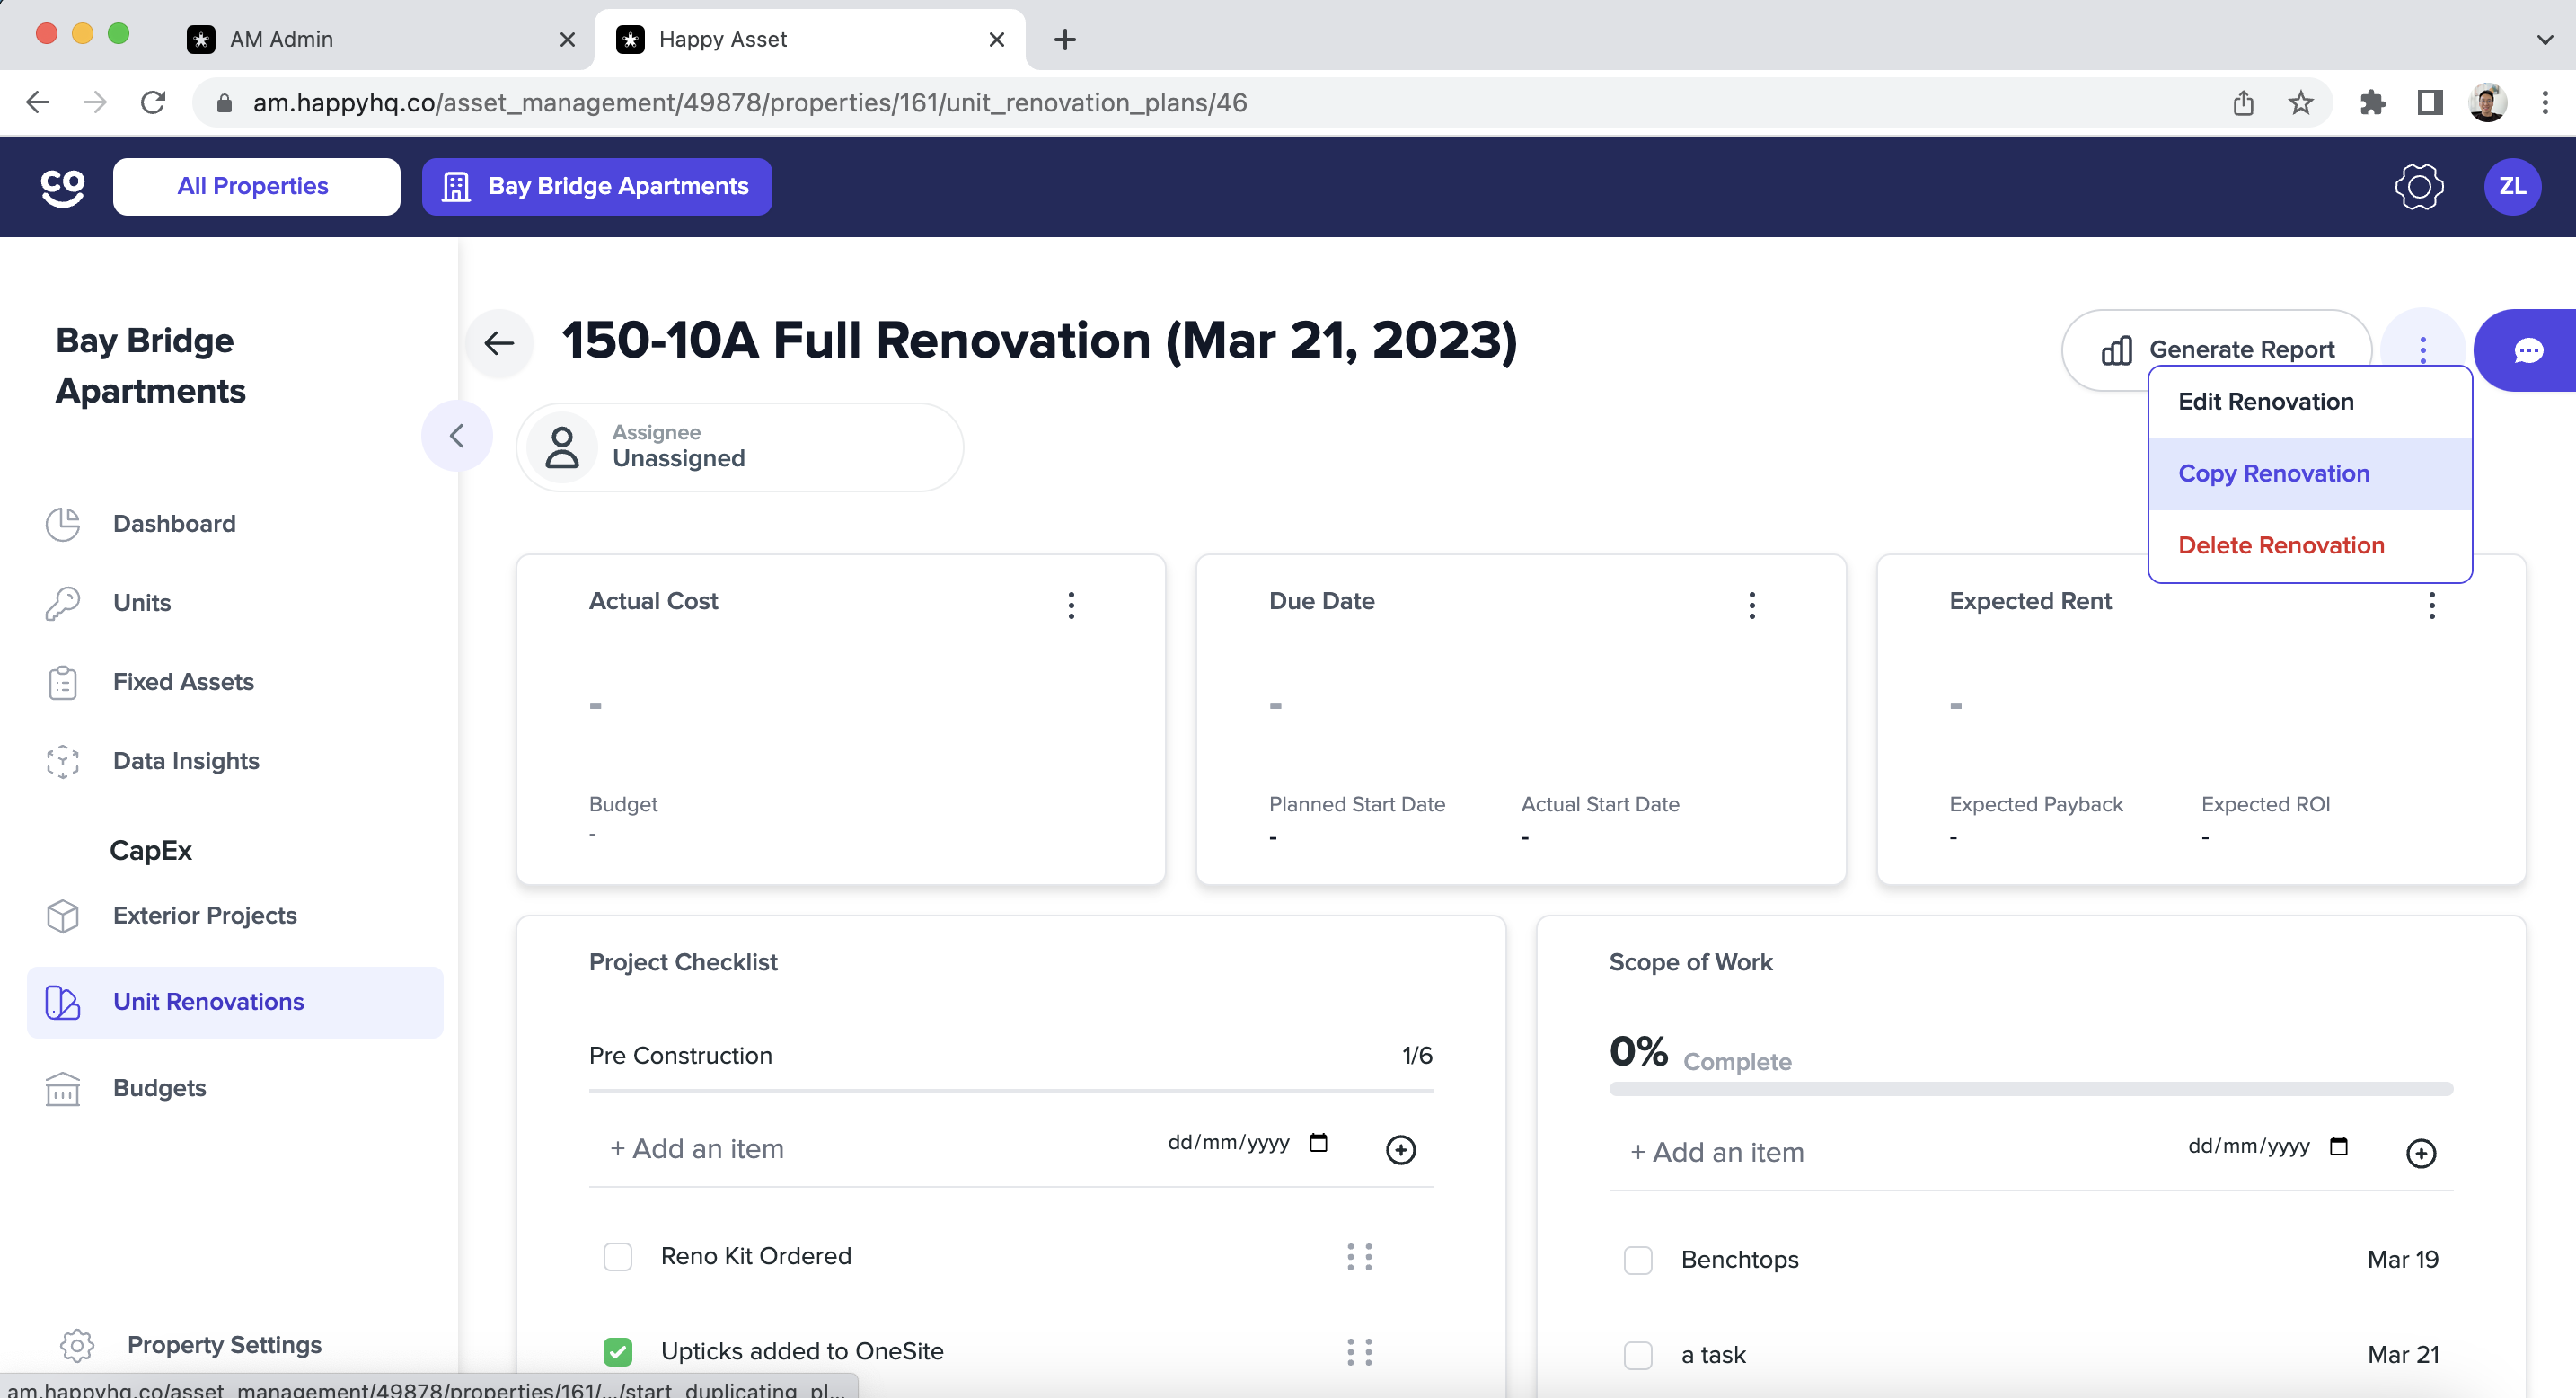Open the browser side panel icon

2430,102
